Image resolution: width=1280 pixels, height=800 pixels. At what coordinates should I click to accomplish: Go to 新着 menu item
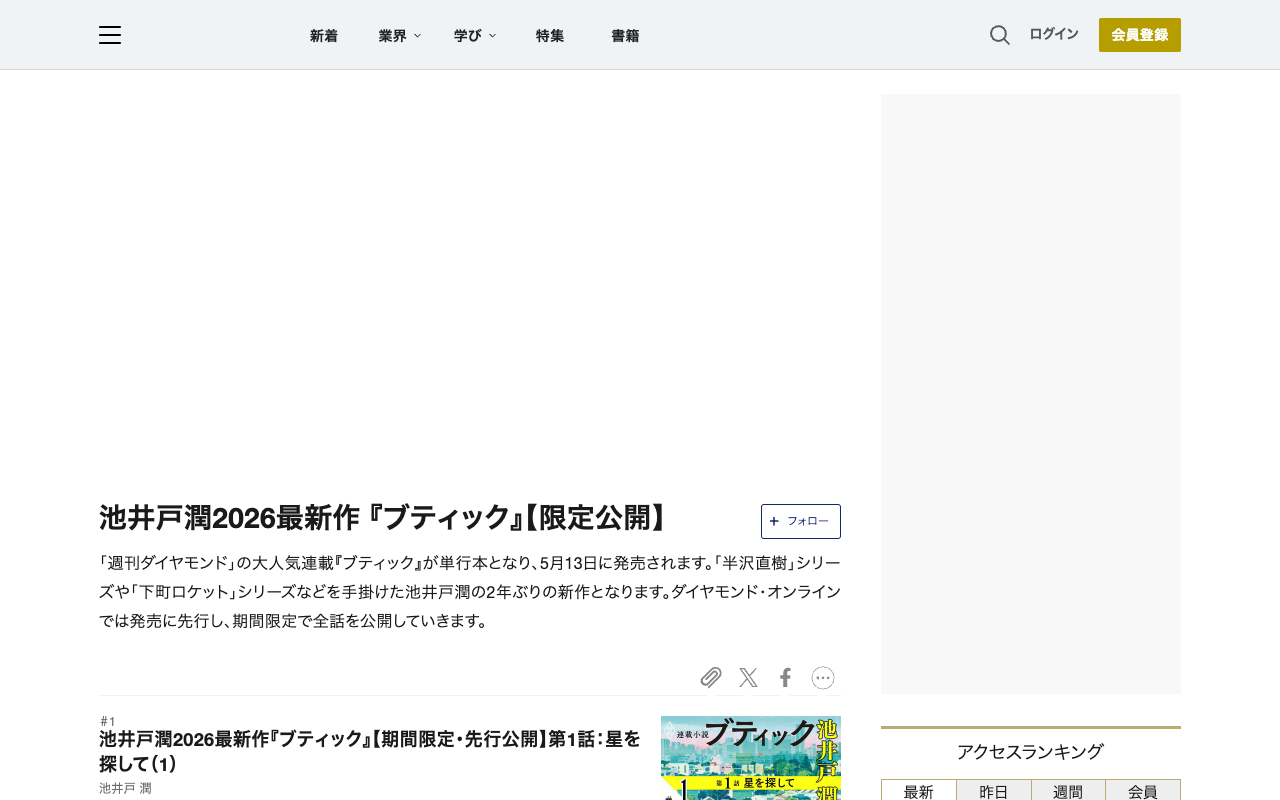coord(324,35)
